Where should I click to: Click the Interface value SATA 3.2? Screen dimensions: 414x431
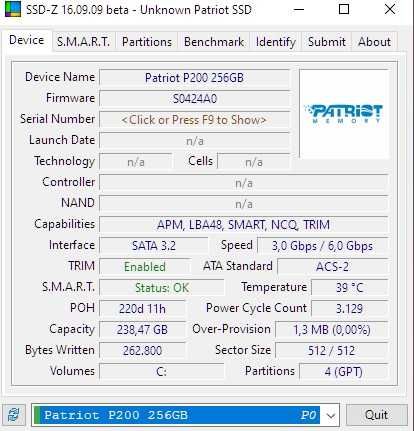tap(154, 246)
